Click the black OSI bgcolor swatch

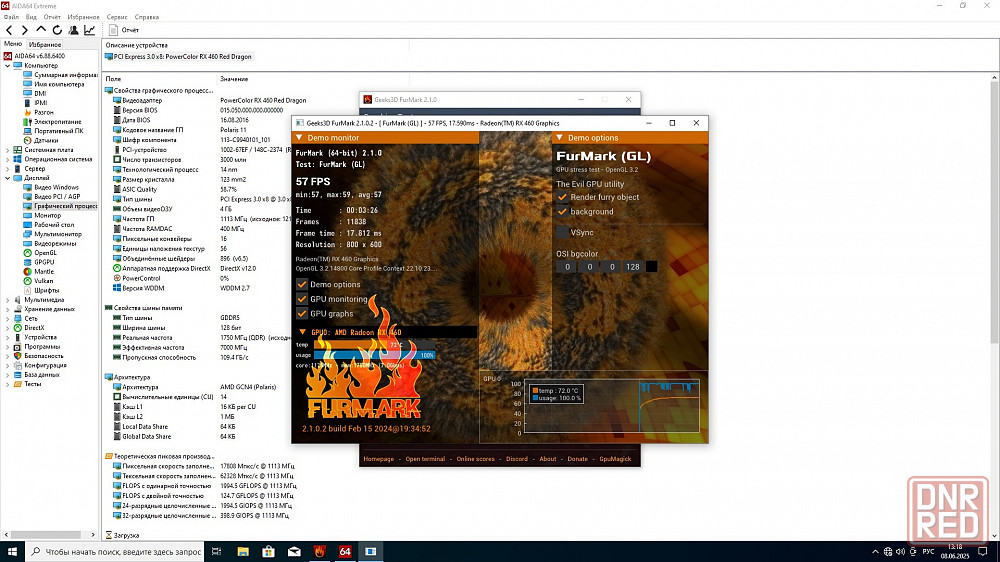pos(651,267)
